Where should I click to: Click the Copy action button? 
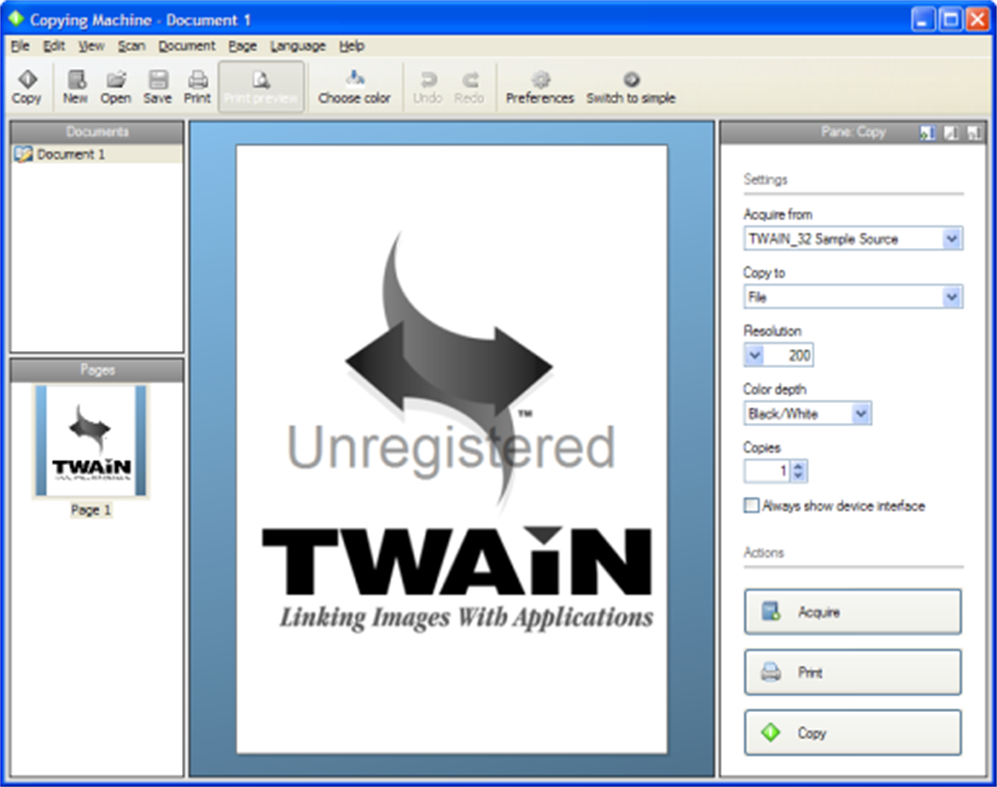point(853,732)
